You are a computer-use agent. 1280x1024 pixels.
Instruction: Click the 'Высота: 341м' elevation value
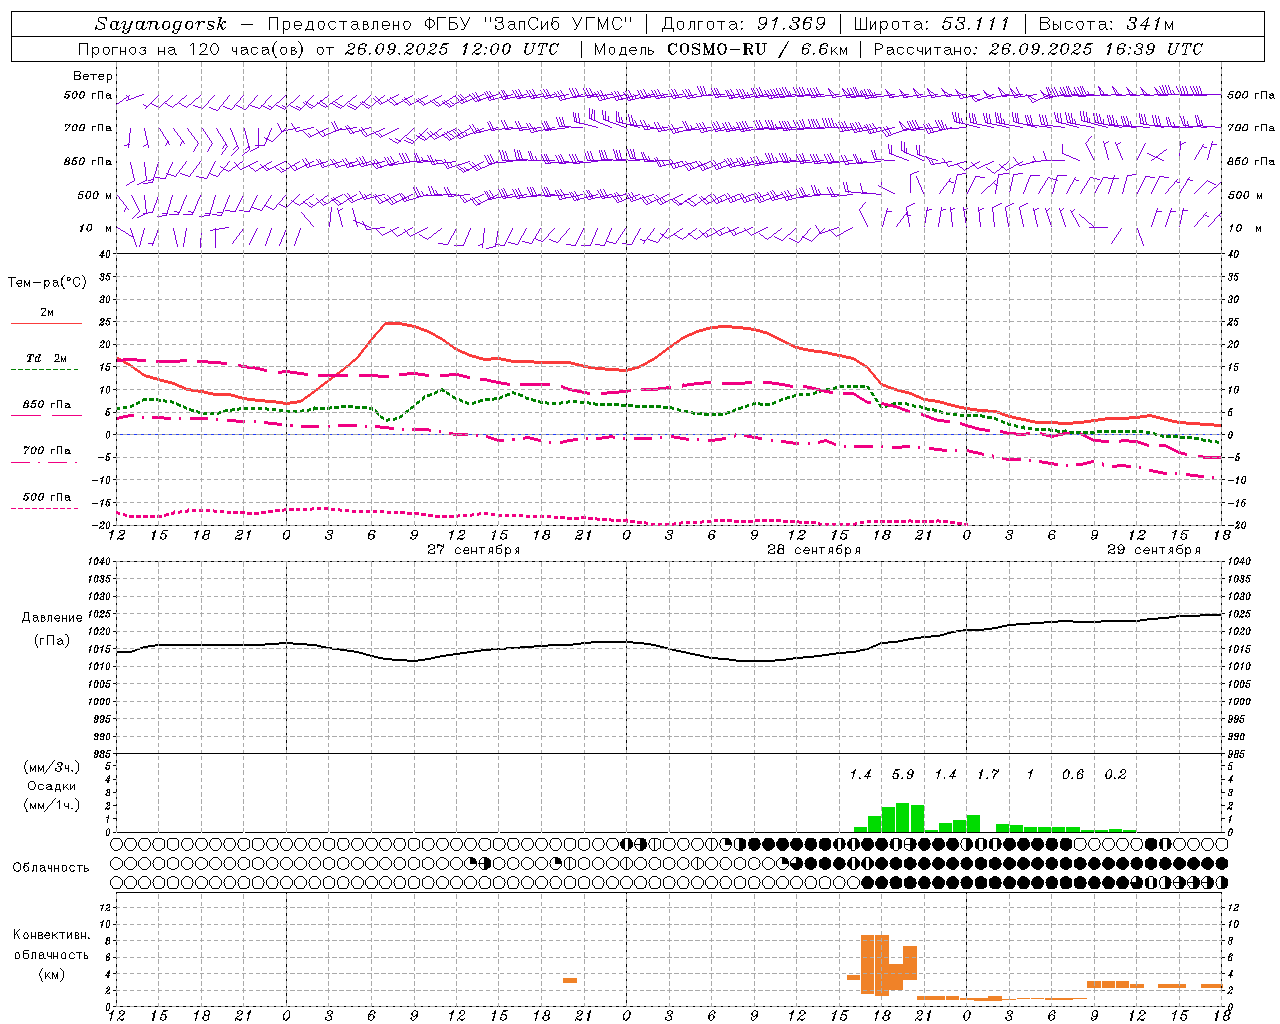coord(1106,24)
